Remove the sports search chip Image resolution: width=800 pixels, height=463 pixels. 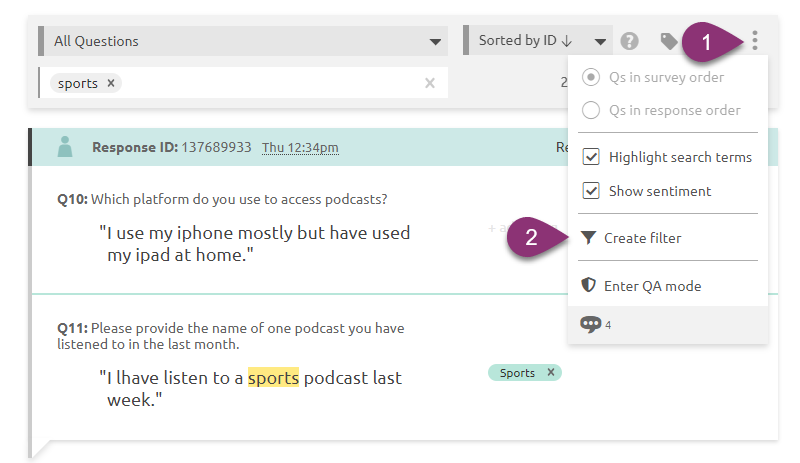[x=111, y=83]
